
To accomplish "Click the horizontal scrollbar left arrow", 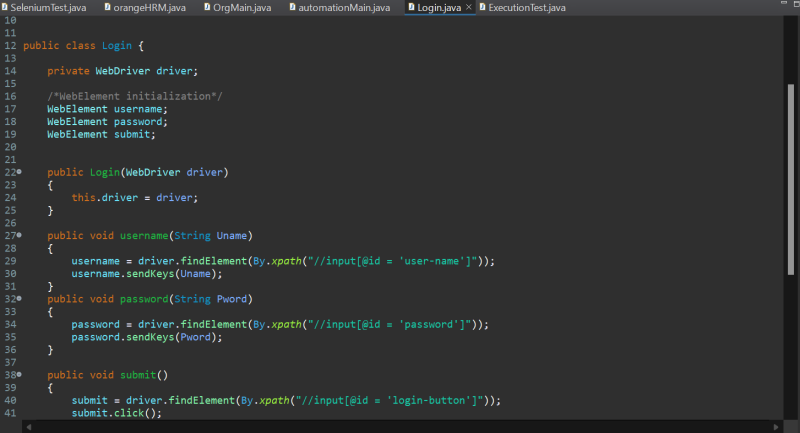I will pyautogui.click(x=29, y=427).
